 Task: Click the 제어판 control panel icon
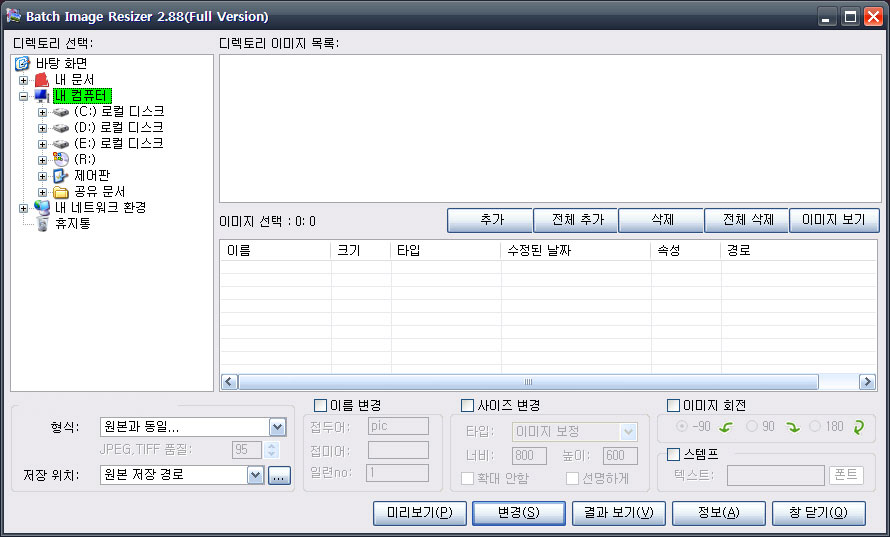coord(61,175)
